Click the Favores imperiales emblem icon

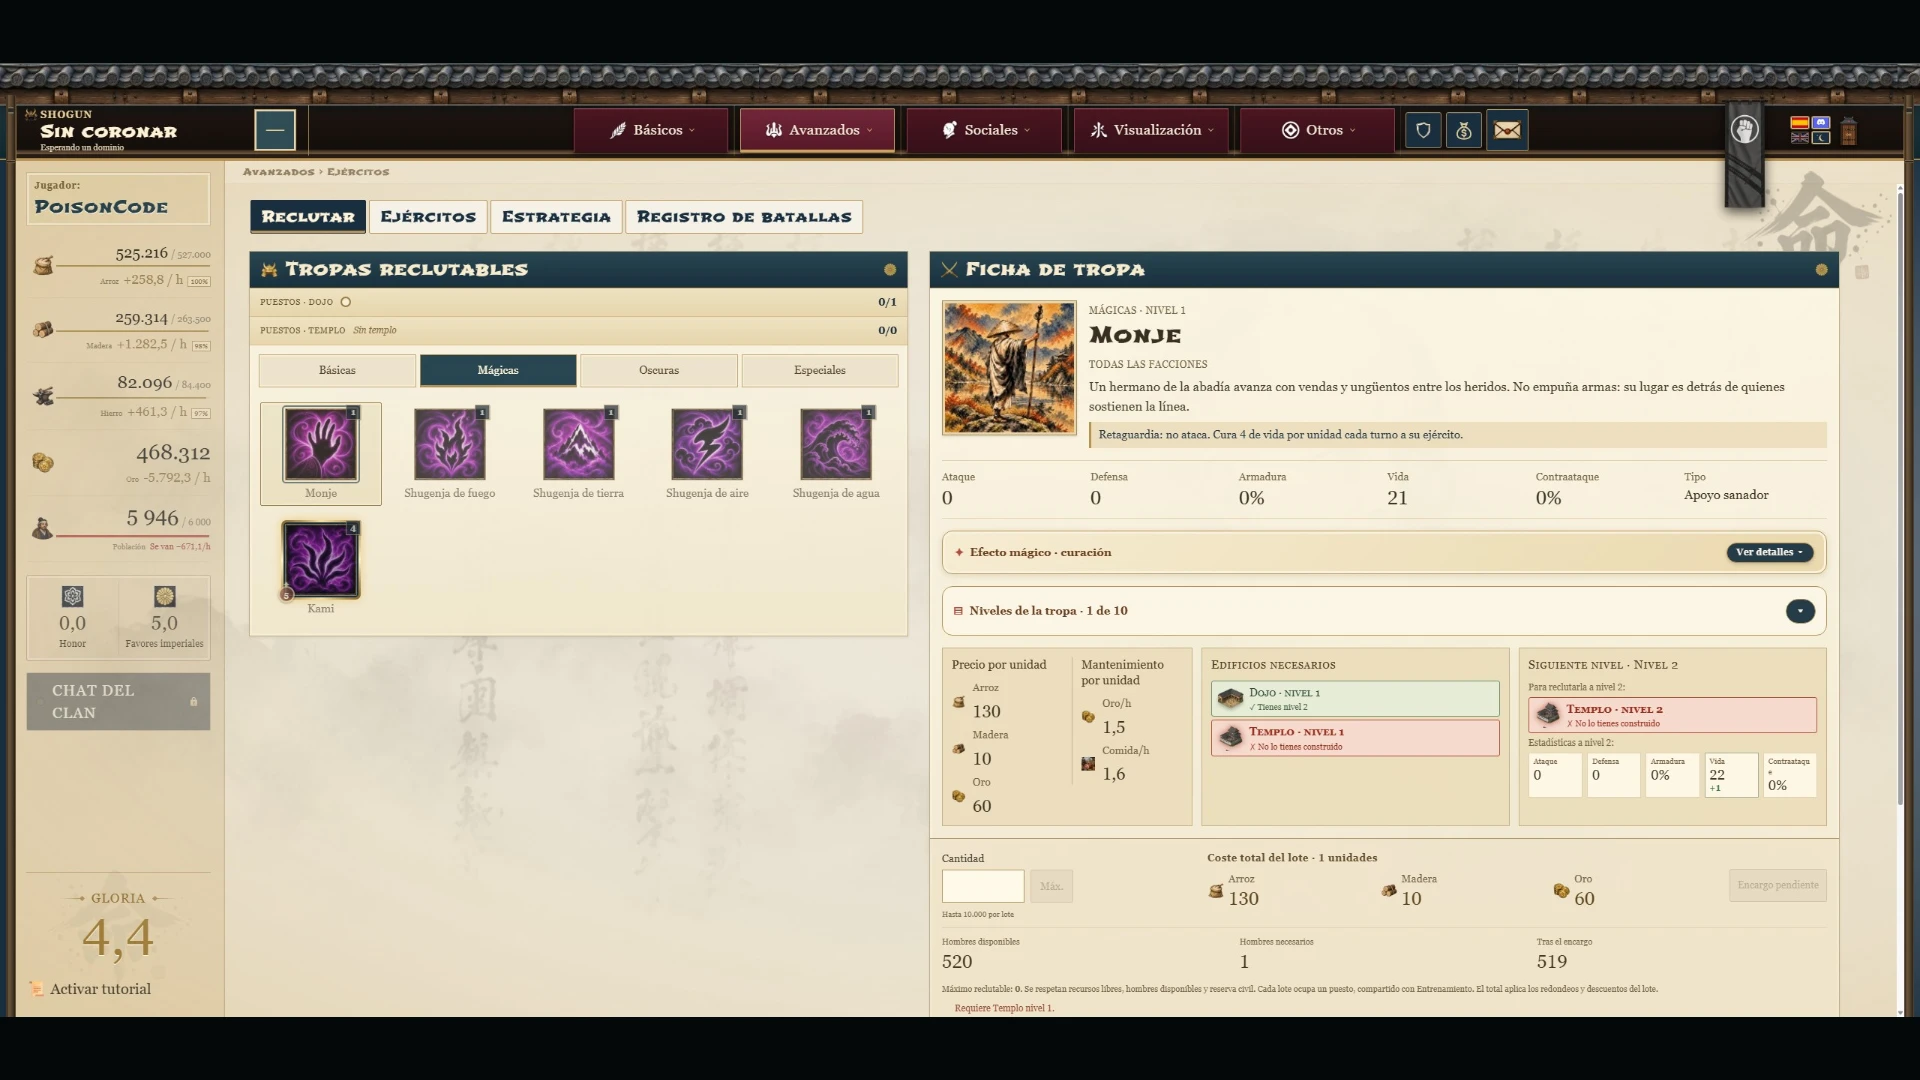point(164,597)
